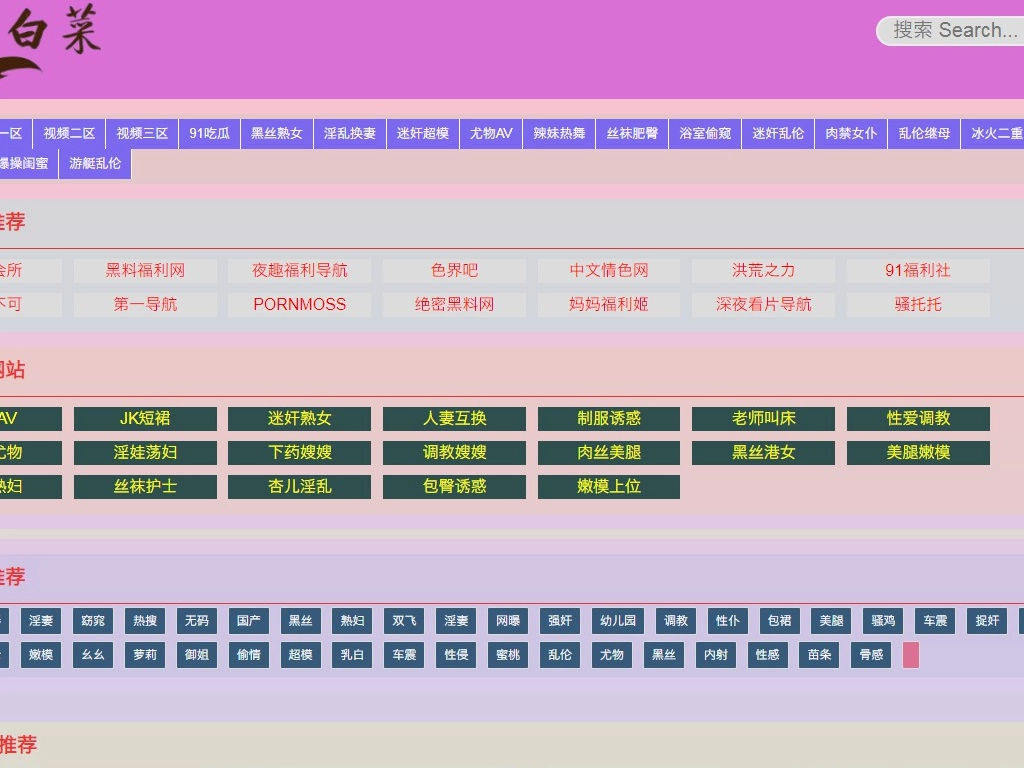Open the 黑料福利网 link

(145, 270)
